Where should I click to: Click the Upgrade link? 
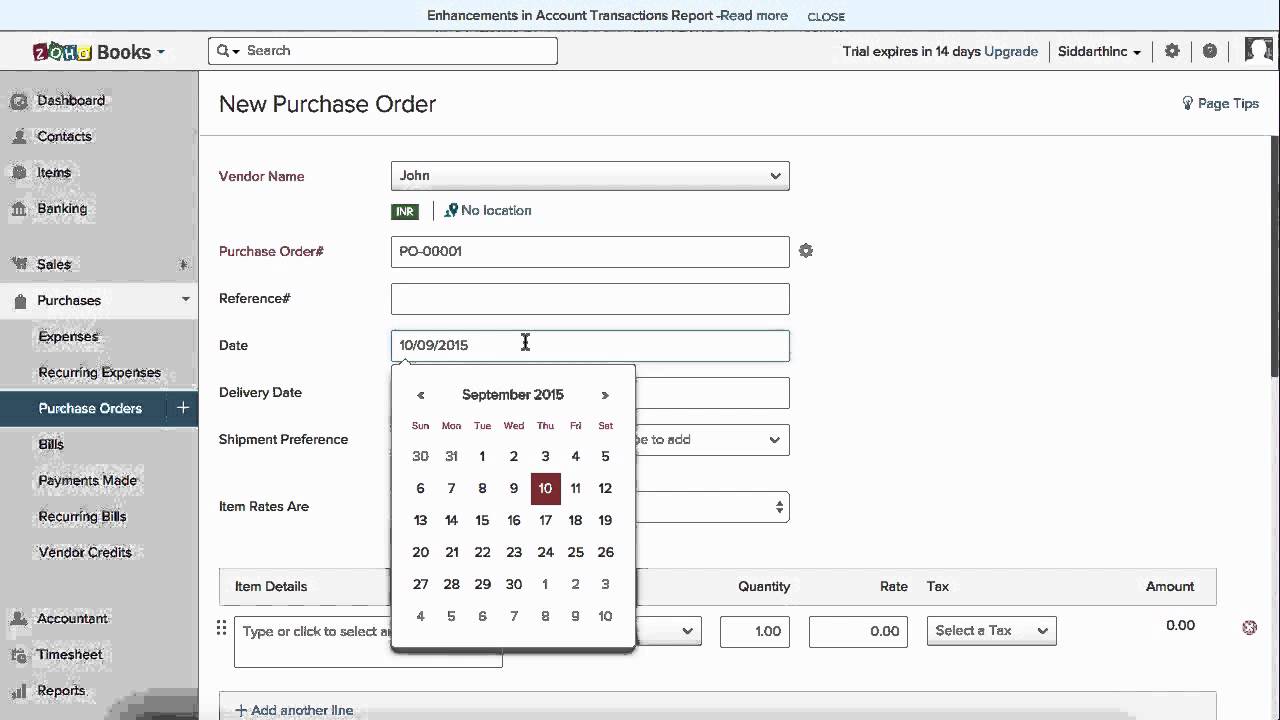pyautogui.click(x=1011, y=52)
